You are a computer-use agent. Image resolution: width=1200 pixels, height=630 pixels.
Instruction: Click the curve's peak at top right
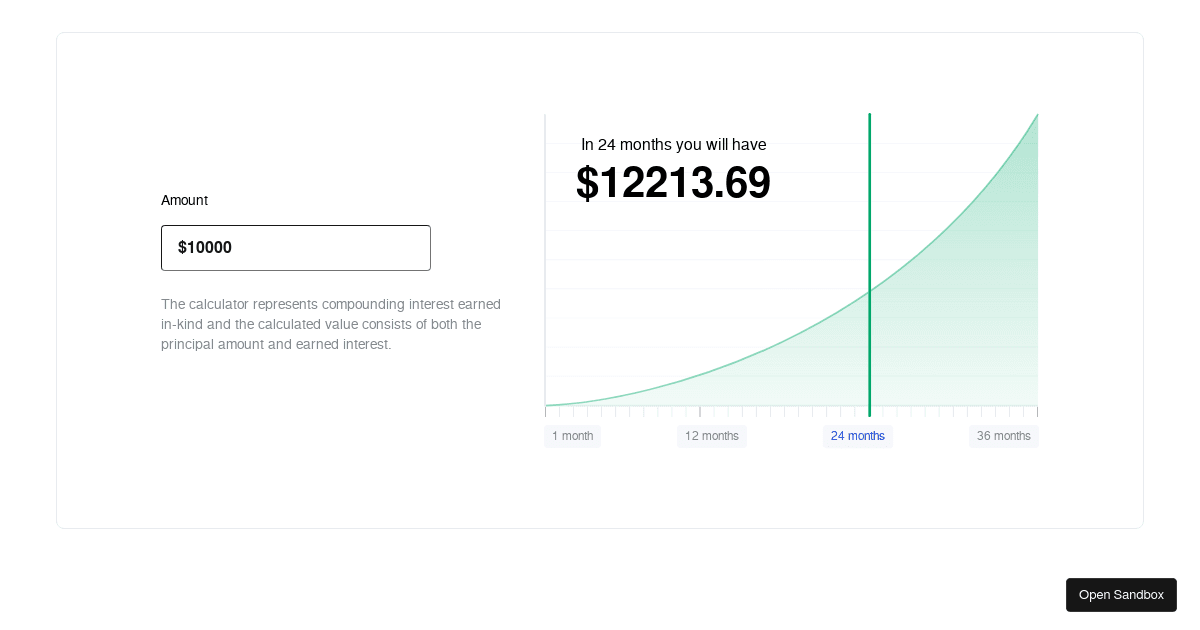coord(1037,114)
